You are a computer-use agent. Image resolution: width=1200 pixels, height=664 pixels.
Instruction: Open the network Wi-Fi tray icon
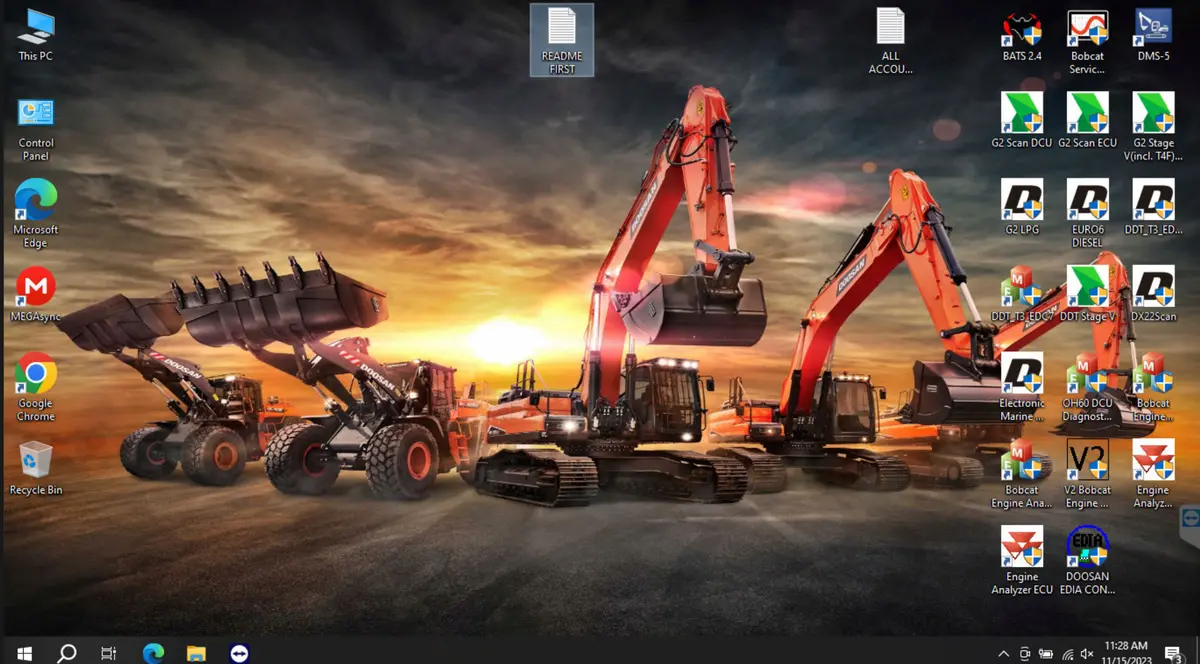click(x=1068, y=654)
